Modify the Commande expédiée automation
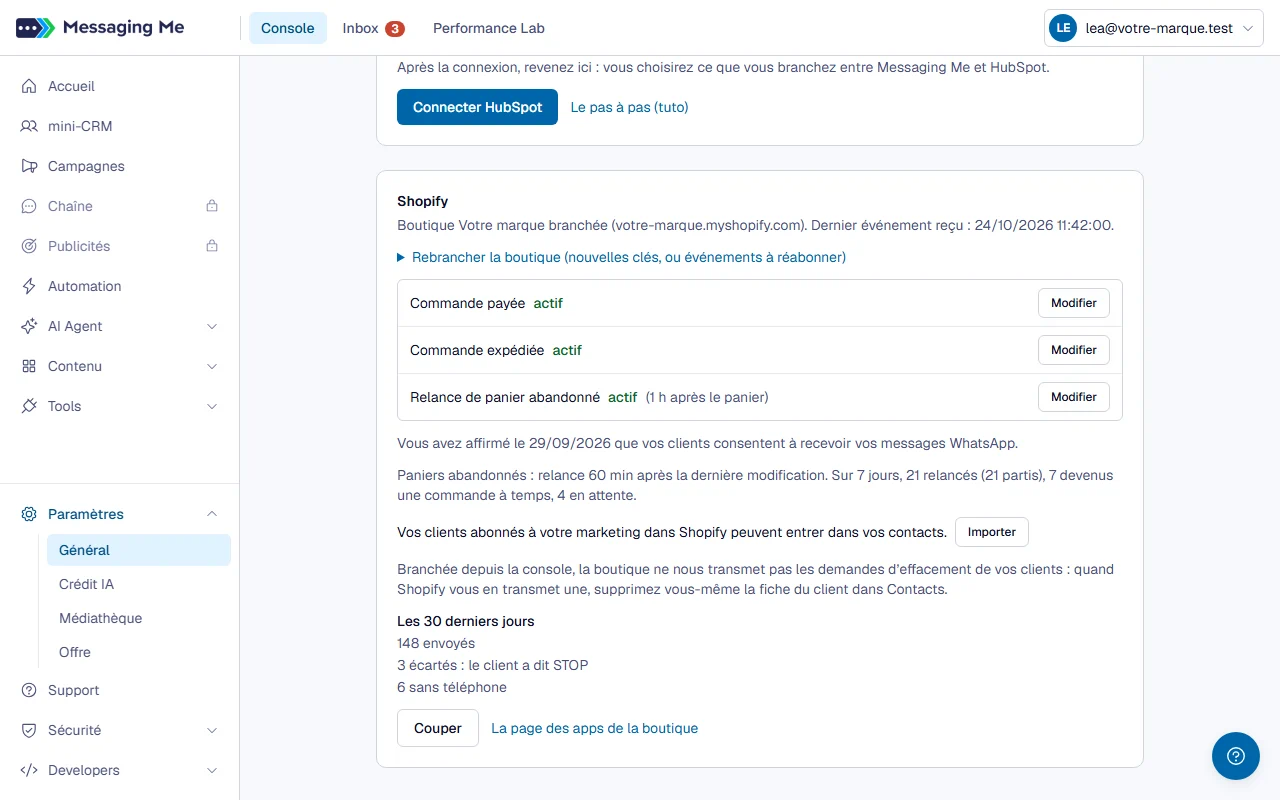The width and height of the screenshot is (1280, 800). pos(1074,350)
